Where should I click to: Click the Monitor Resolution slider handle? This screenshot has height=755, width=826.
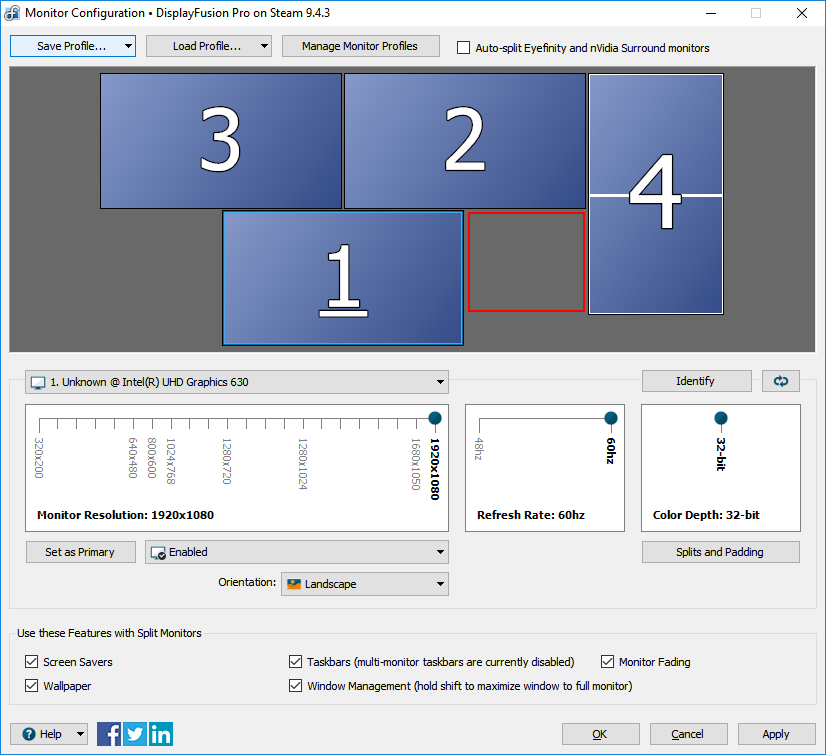pos(435,418)
